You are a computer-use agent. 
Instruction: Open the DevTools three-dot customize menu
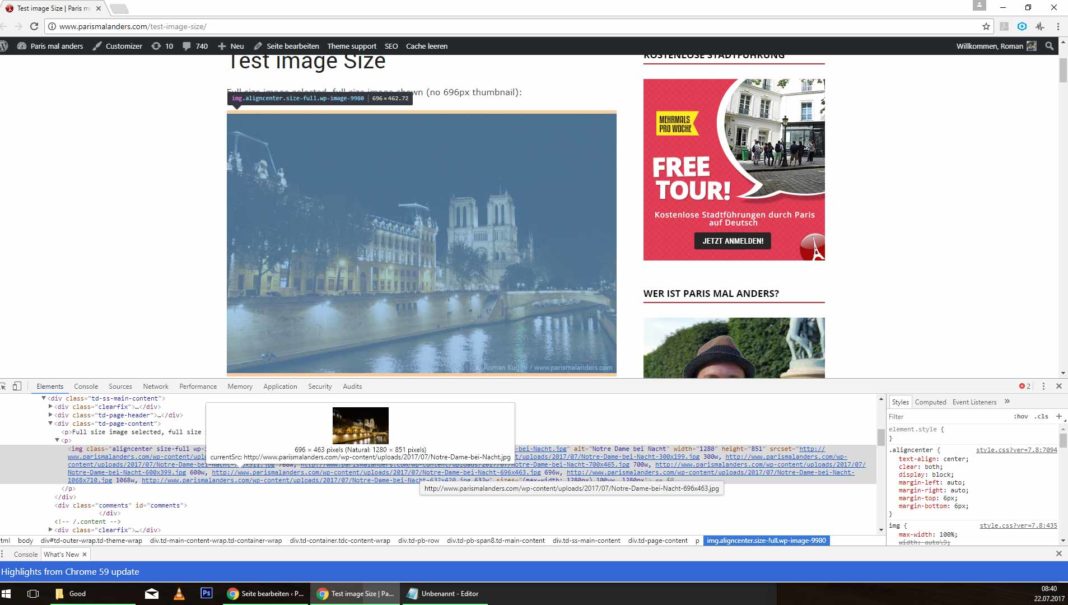click(x=1043, y=386)
